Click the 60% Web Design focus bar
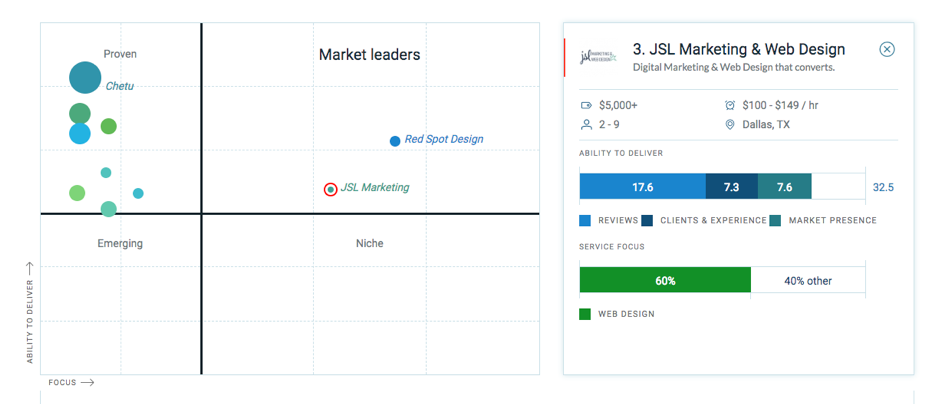Screen dimensions: 937x404 (x=665, y=280)
